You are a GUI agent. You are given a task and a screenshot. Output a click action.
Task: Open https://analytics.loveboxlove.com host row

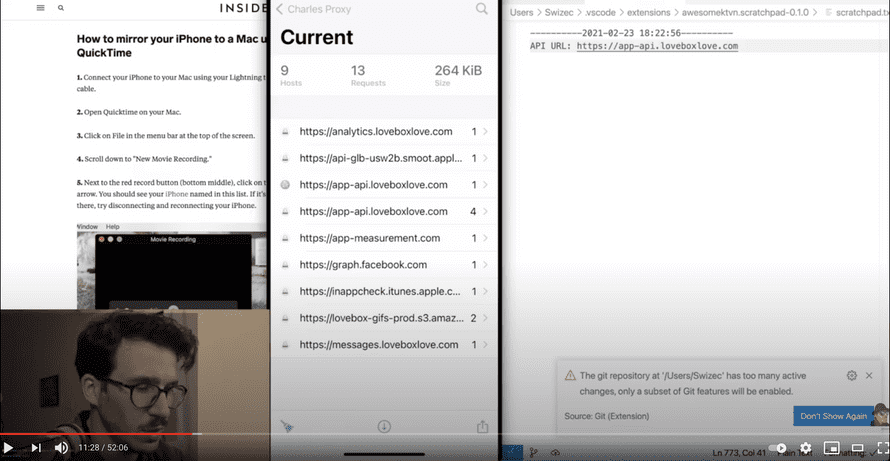pos(384,132)
